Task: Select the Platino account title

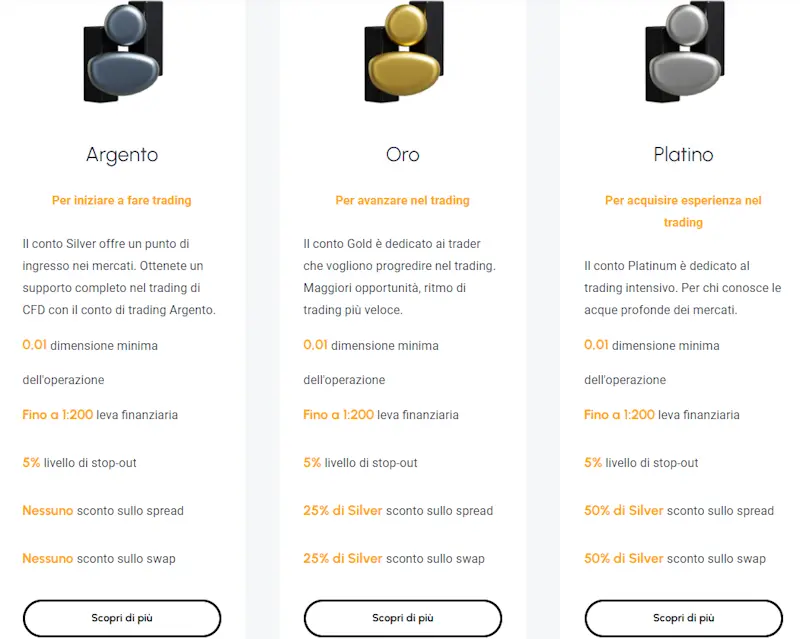Action: pos(683,154)
